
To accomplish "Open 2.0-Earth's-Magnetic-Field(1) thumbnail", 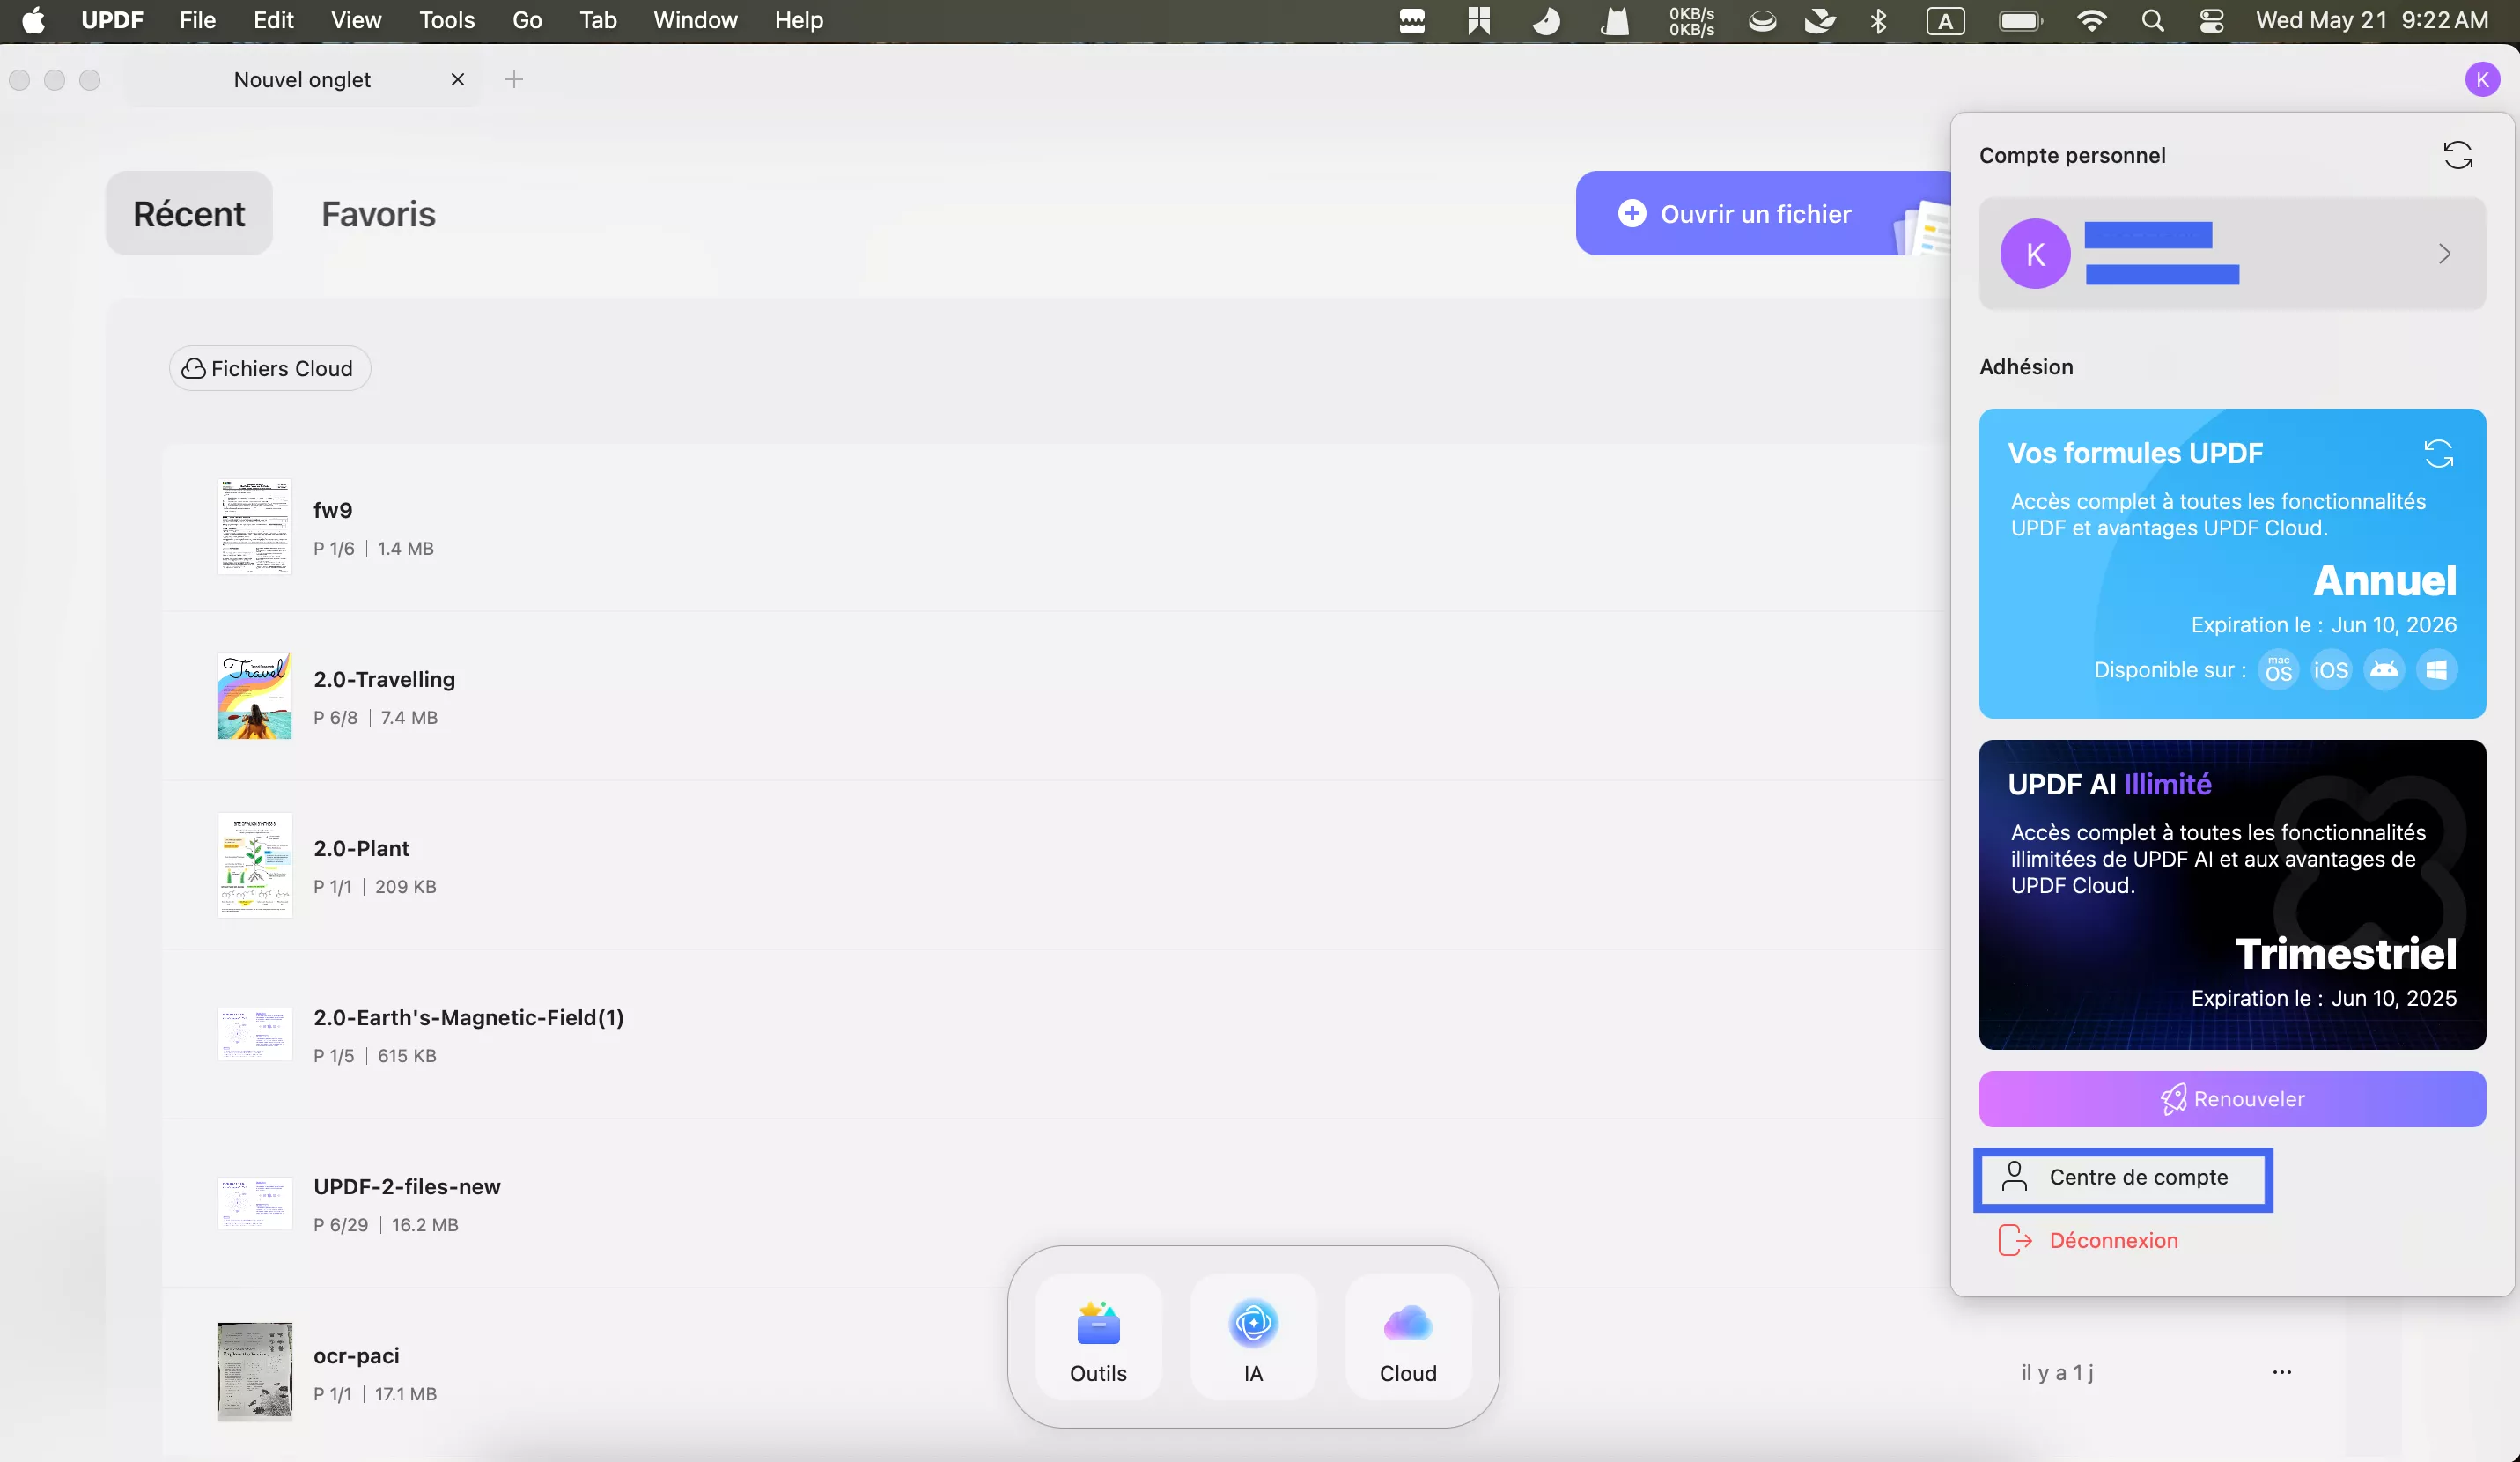I will [255, 1034].
